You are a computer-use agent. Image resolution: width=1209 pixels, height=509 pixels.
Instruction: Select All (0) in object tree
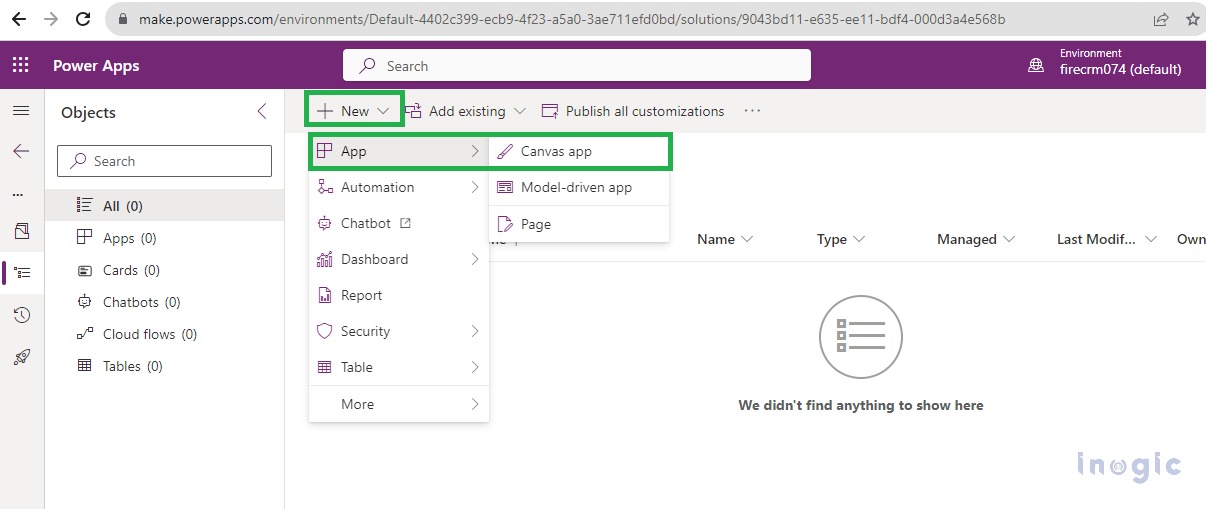click(x=165, y=206)
